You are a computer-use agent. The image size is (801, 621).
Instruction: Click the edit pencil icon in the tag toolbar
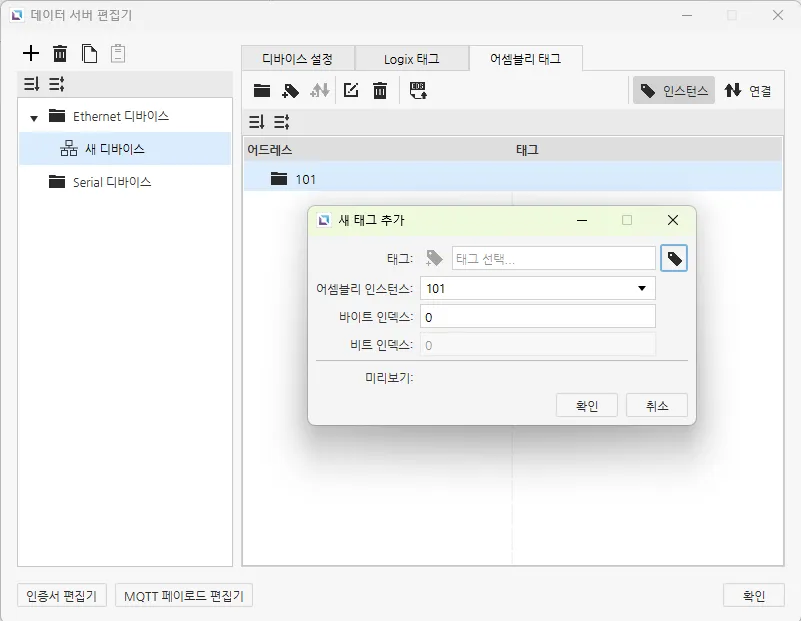[x=351, y=91]
